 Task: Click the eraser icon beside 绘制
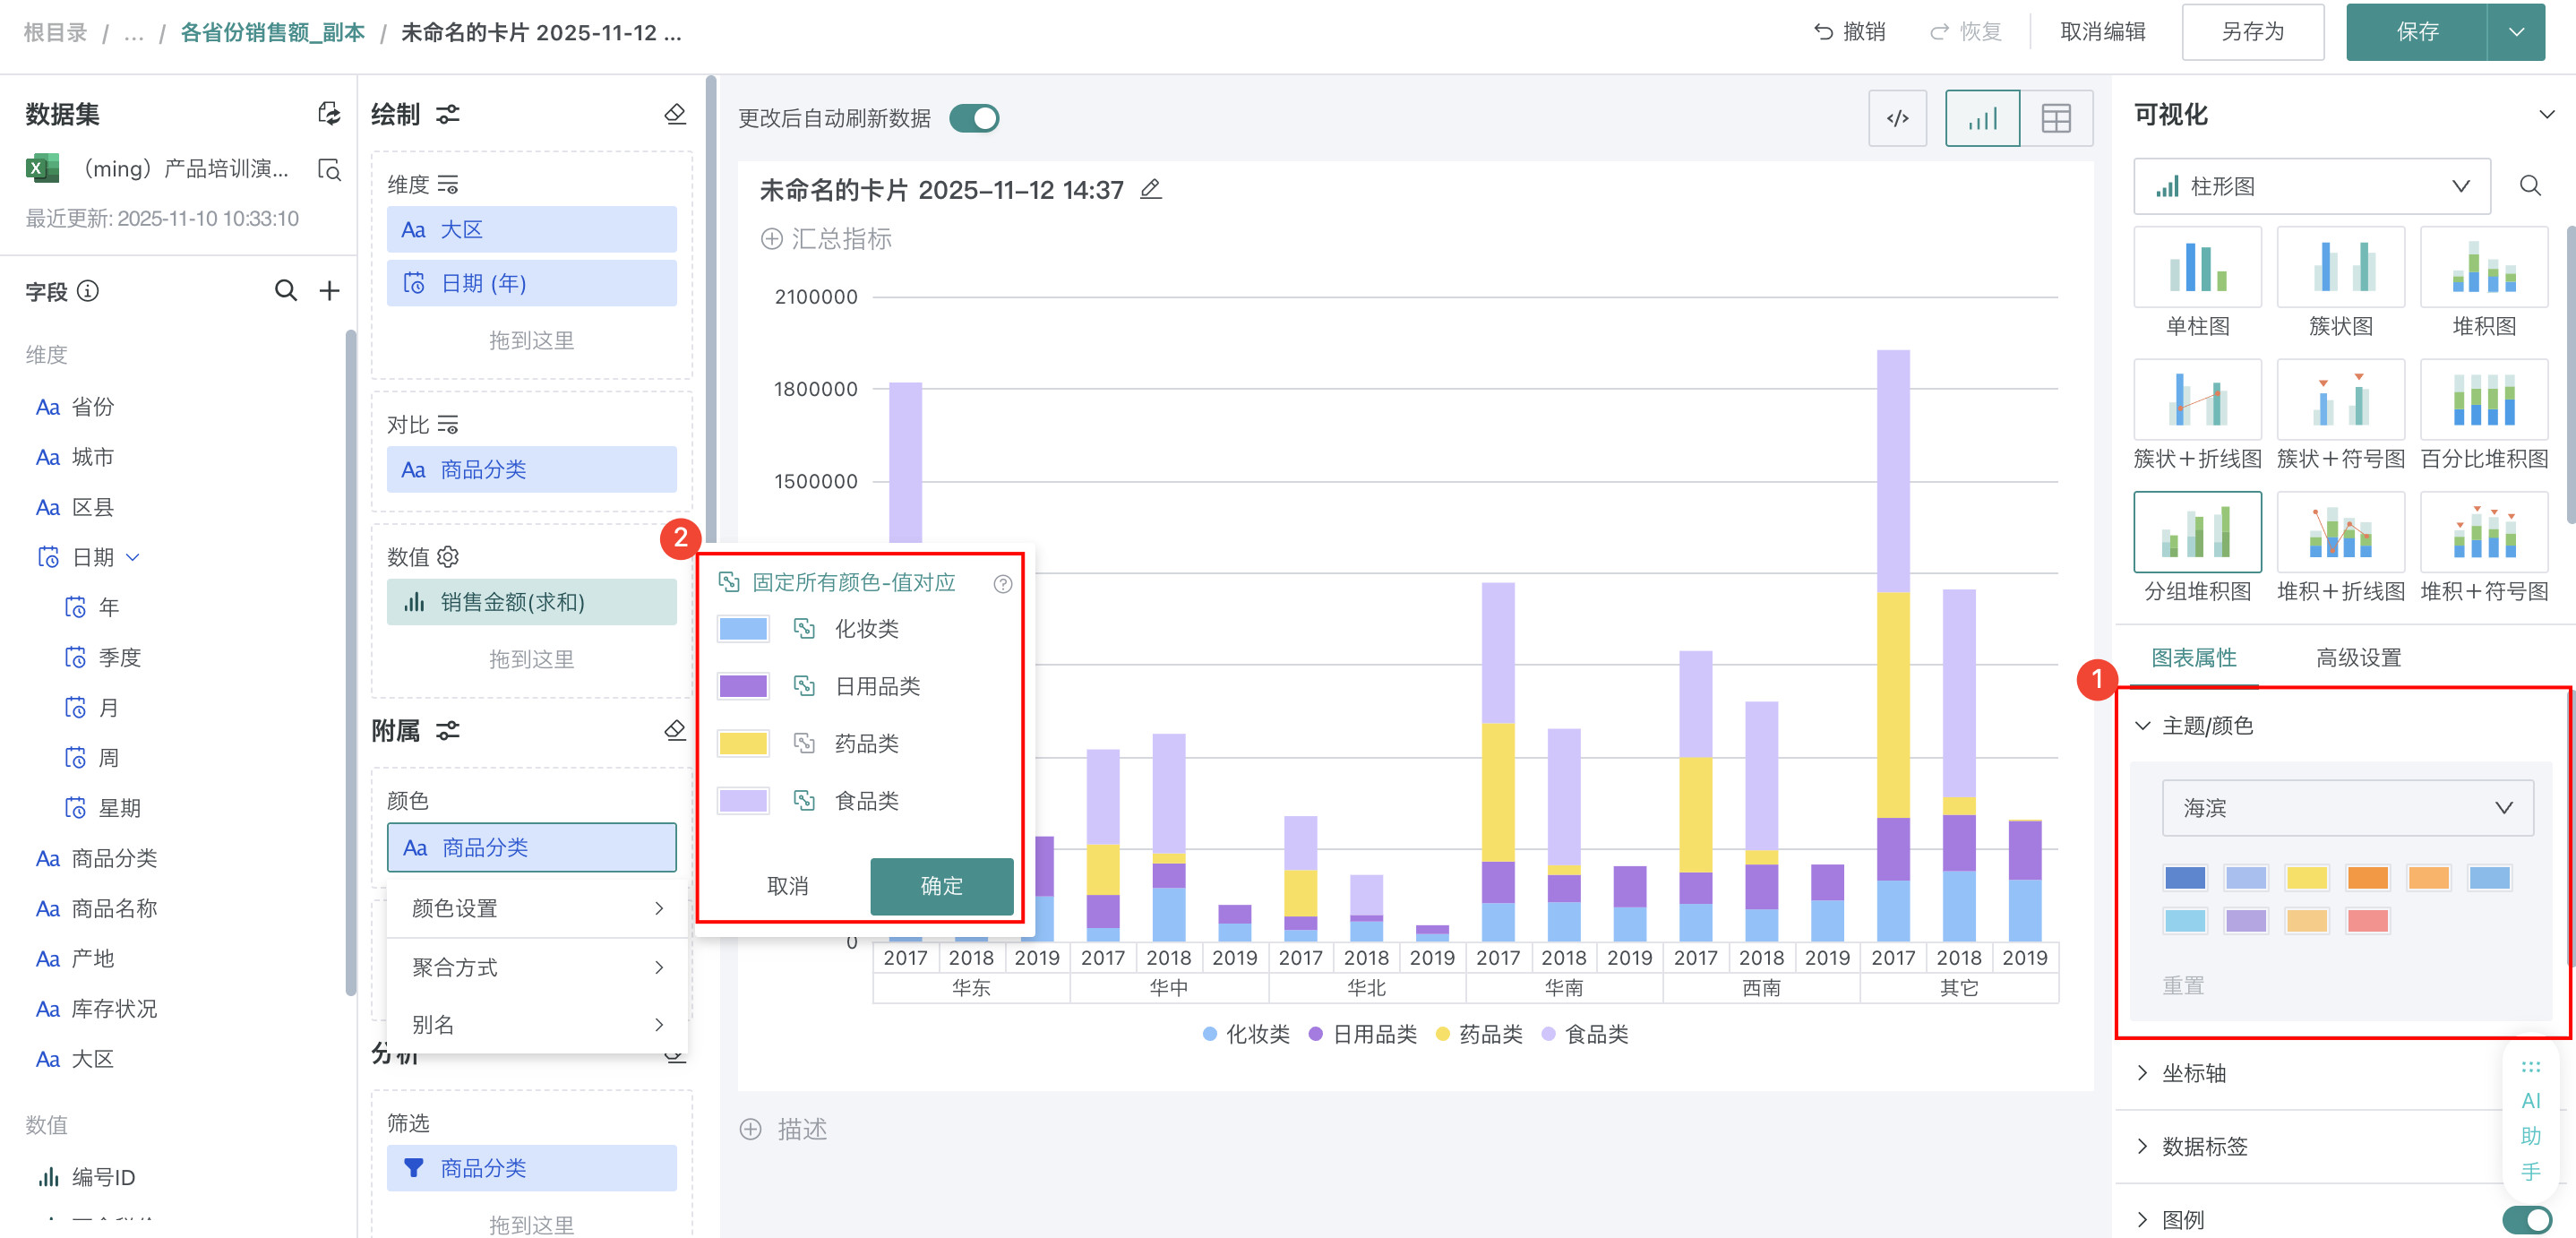point(675,114)
